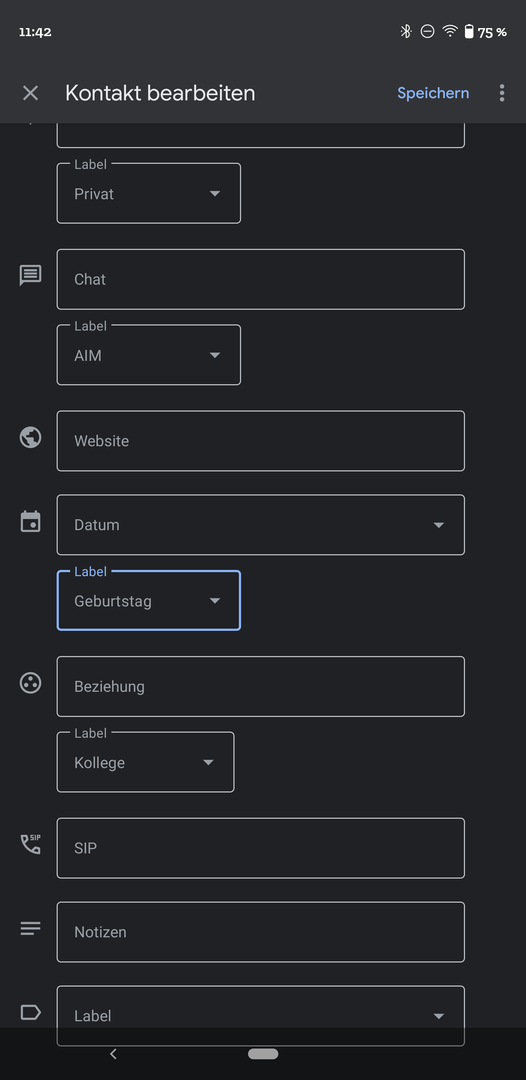This screenshot has width=526, height=1080.
Task: Open the Geburtstag label dropdown
Action: tap(149, 601)
